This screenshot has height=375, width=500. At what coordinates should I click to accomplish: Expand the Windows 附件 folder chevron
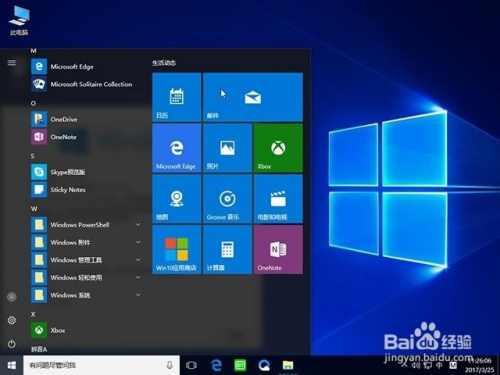pos(138,242)
